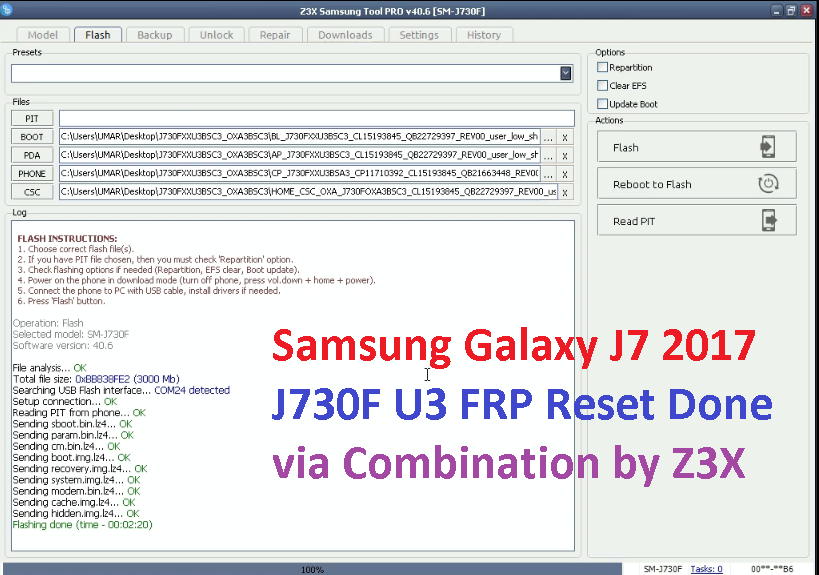This screenshot has width=819, height=575.
Task: Browse for PHONE file with ellipsis button
Action: [548, 174]
